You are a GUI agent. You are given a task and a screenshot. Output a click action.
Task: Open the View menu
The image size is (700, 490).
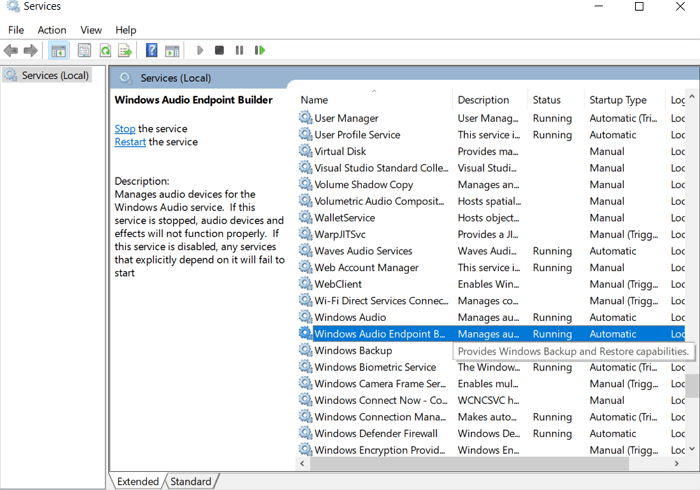pyautogui.click(x=91, y=30)
